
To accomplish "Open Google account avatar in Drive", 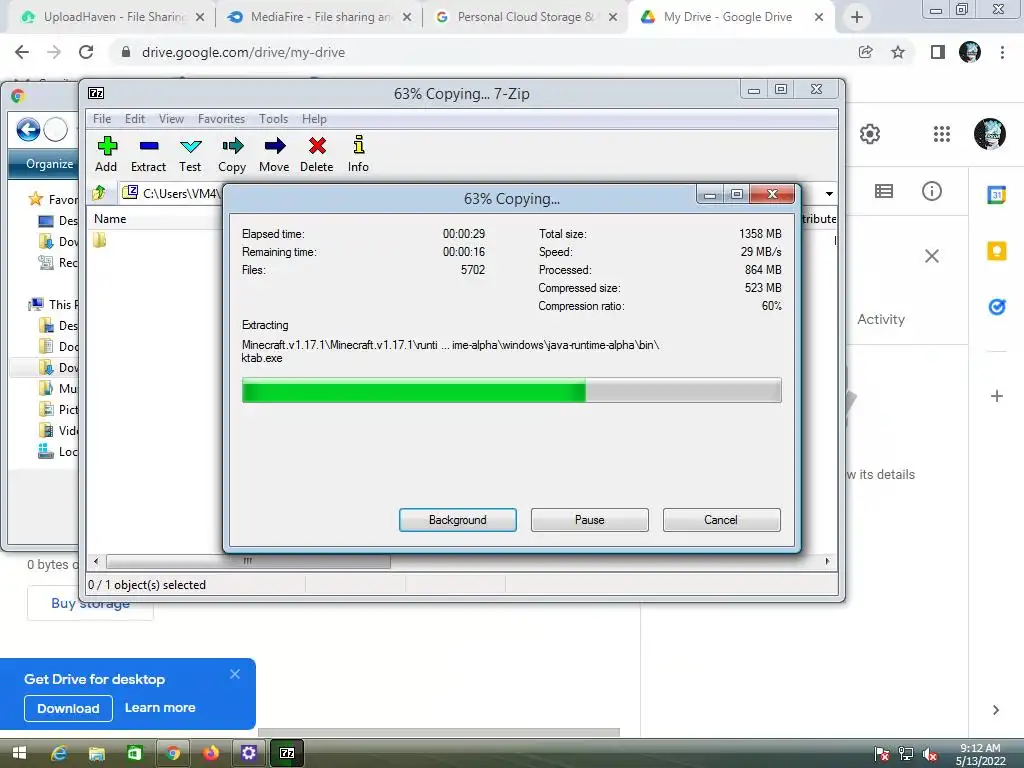I will 989,134.
